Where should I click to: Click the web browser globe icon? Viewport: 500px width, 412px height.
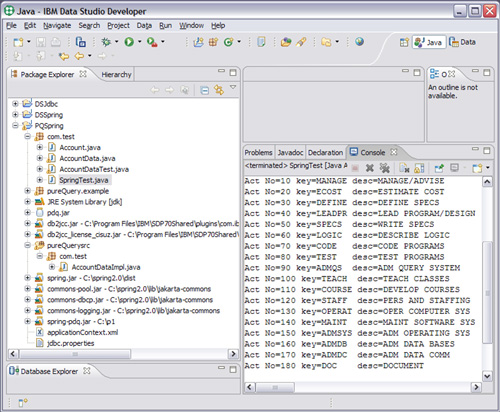point(359,42)
